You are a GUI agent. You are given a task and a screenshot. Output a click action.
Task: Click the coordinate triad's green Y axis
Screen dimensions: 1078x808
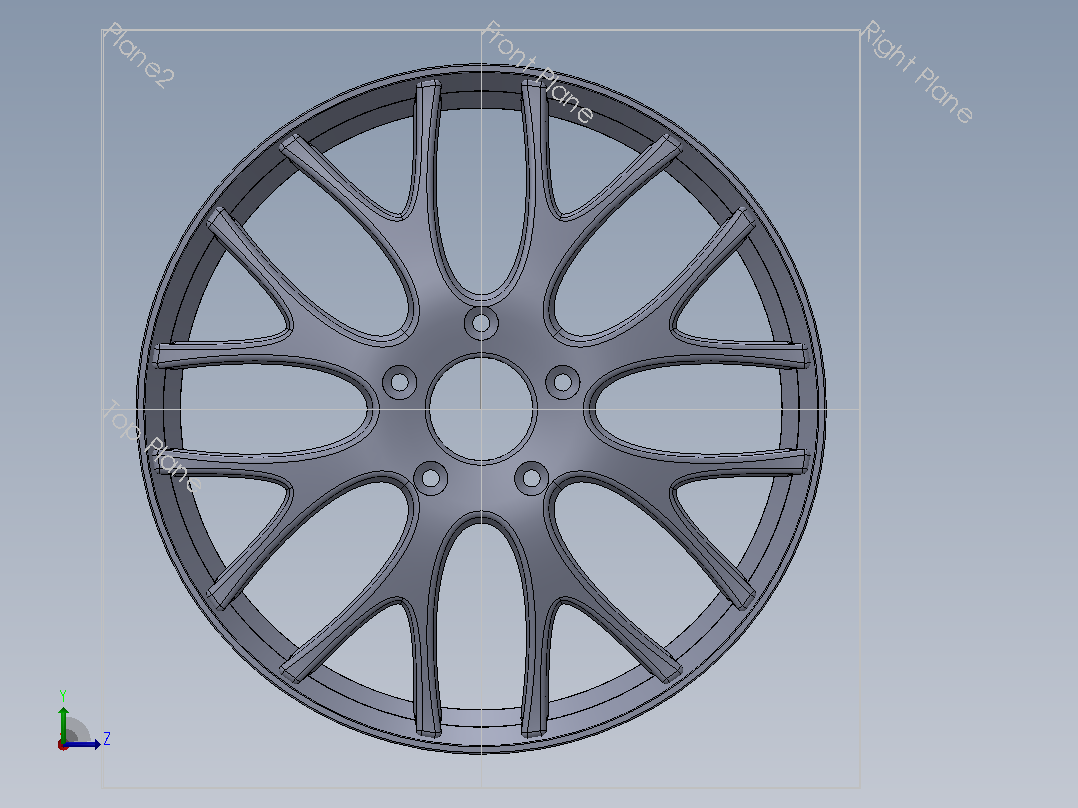[63, 725]
